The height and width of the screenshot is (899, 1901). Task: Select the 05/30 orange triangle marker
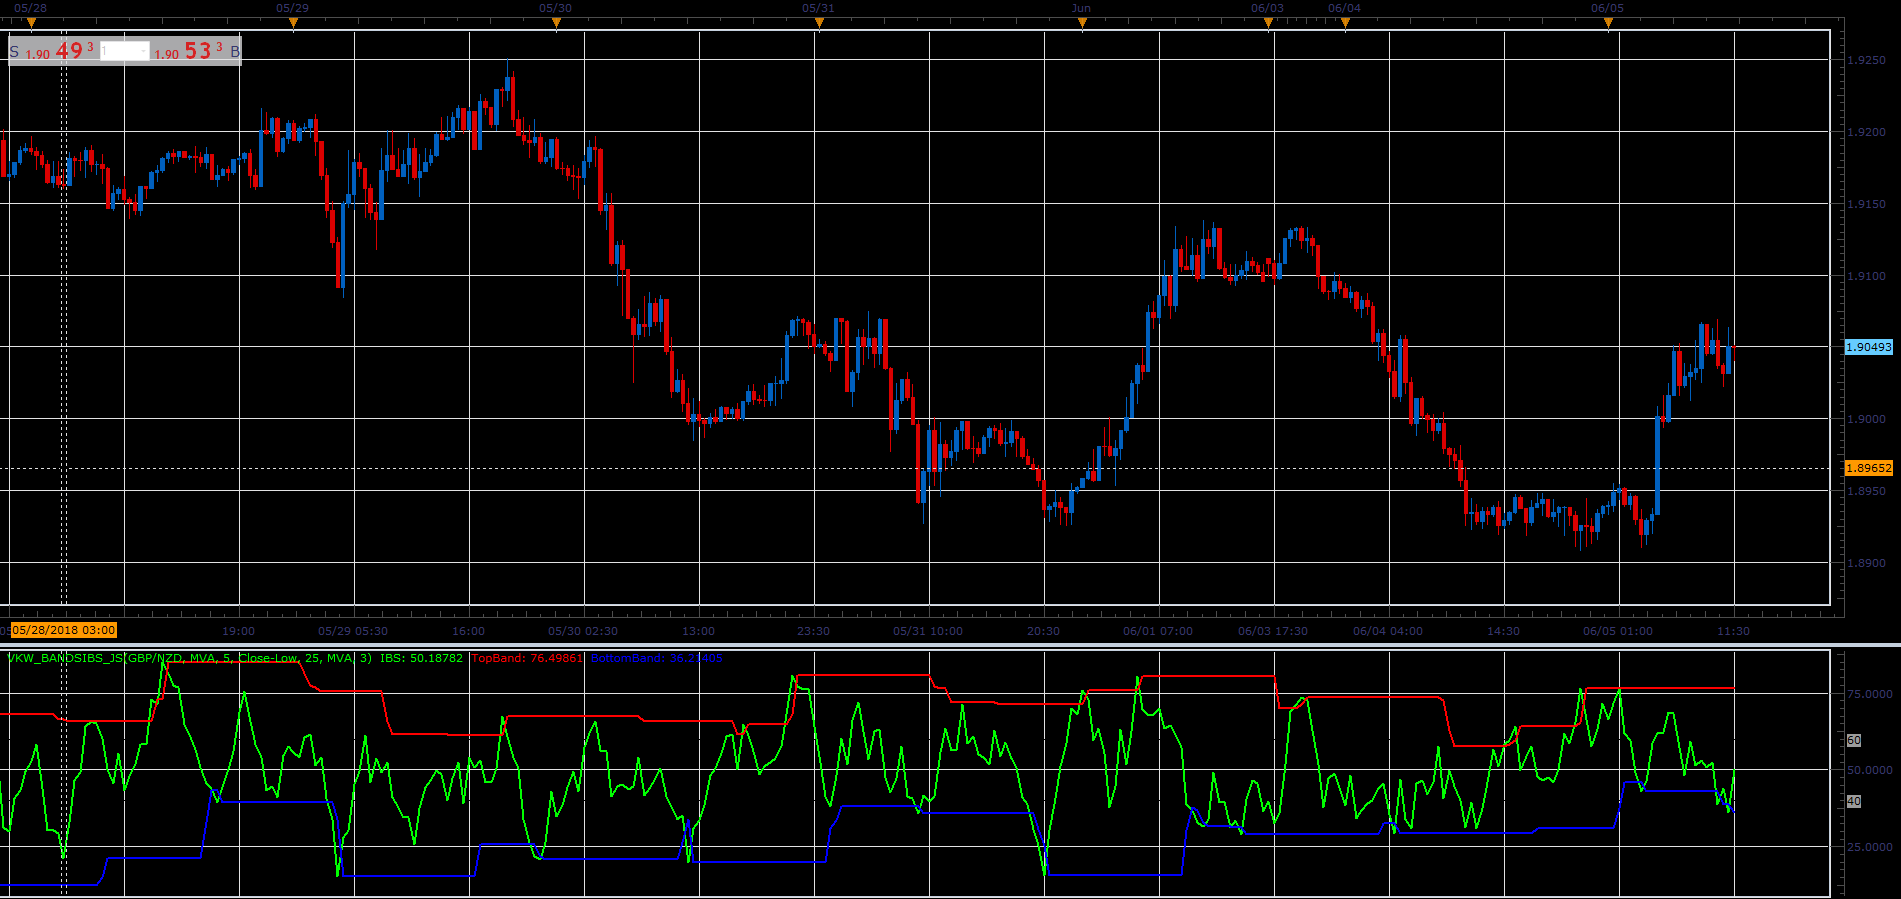pos(556,22)
